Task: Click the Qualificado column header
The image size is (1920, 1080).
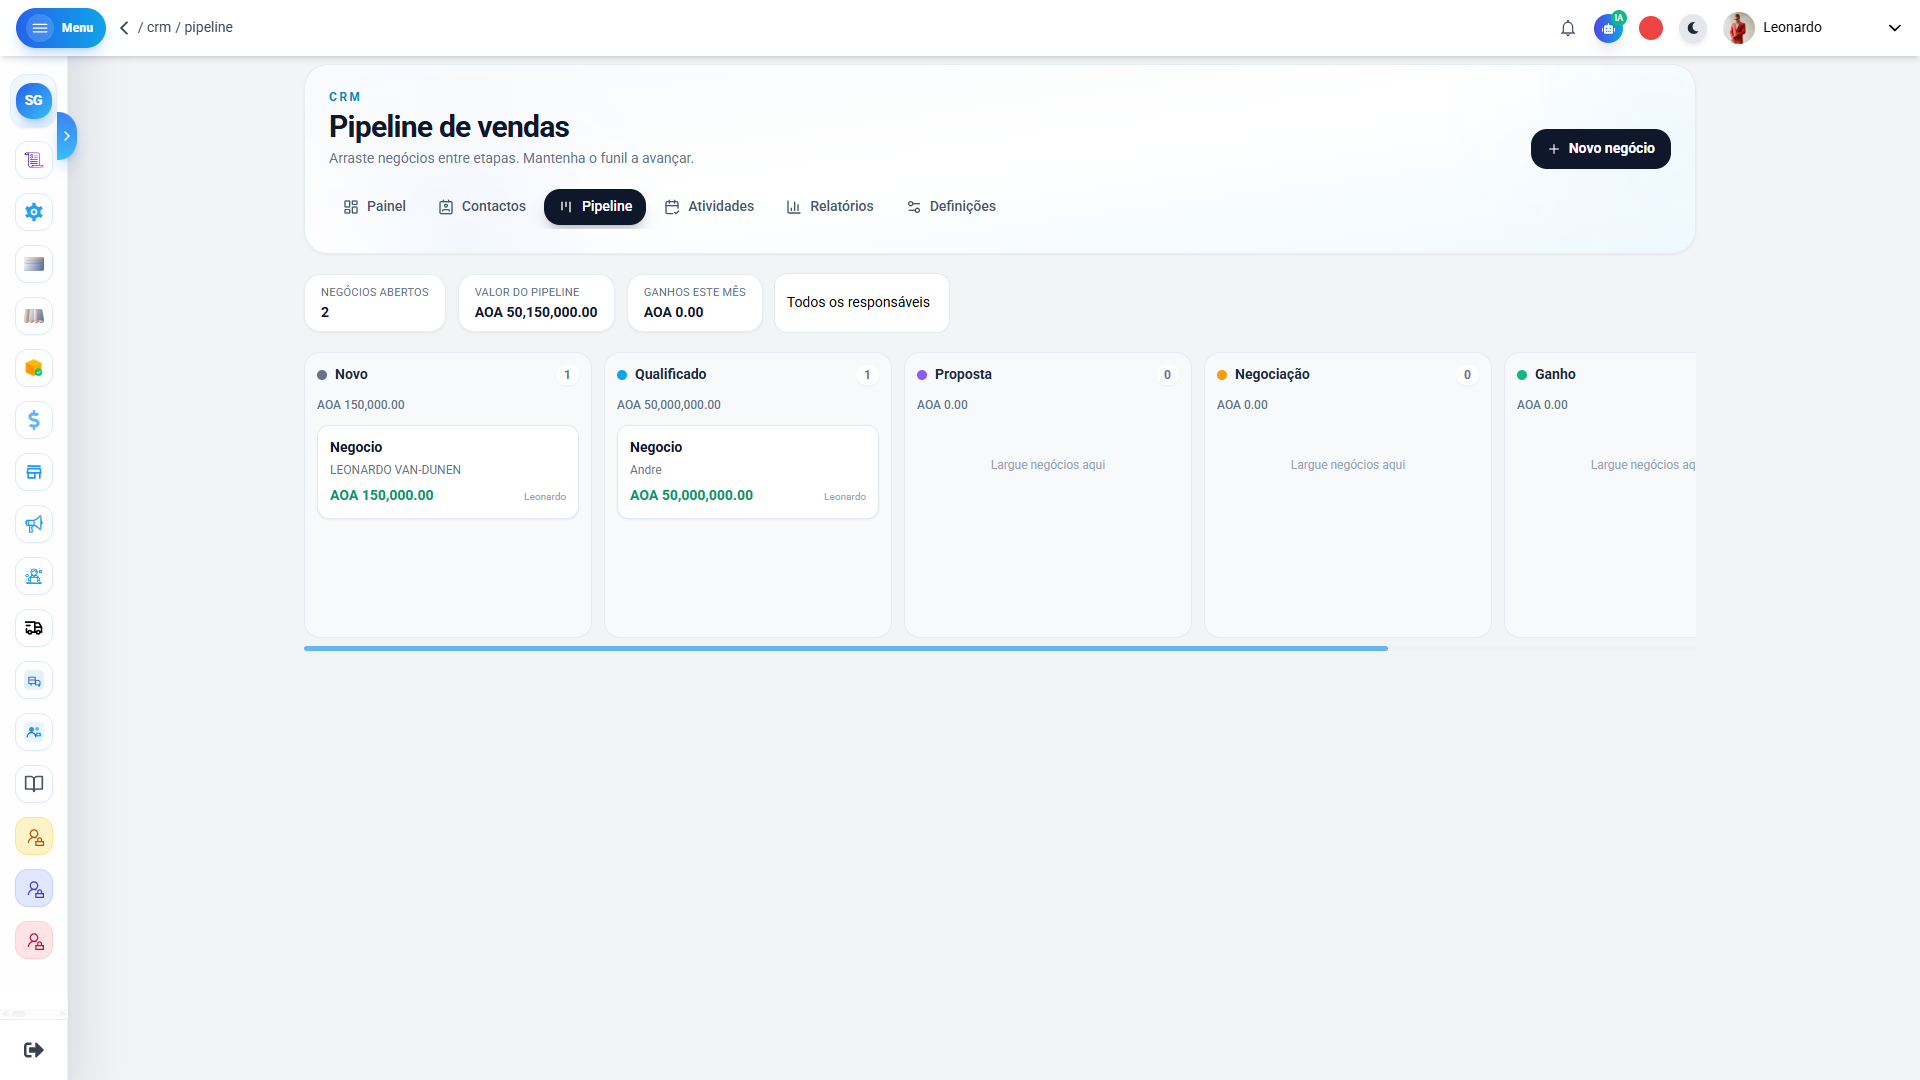Action: (670, 375)
